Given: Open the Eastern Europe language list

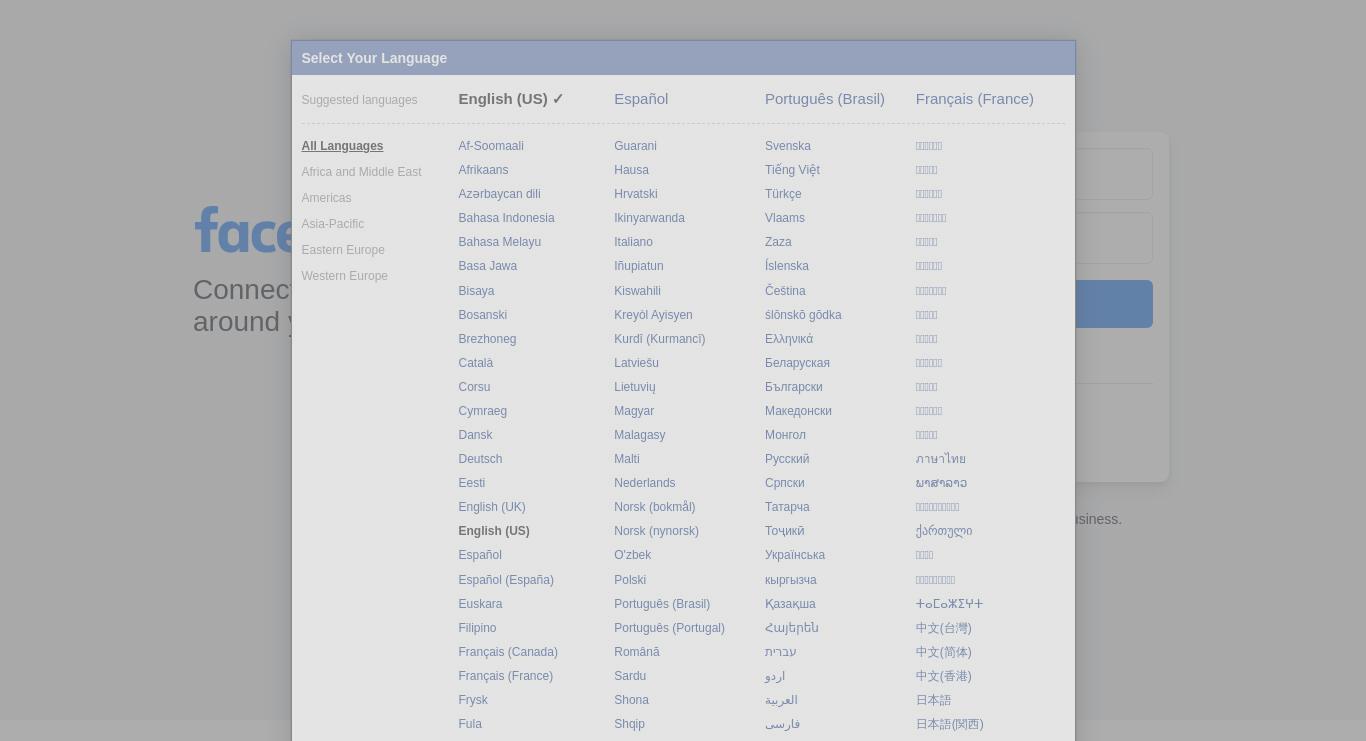Looking at the screenshot, I should [343, 250].
